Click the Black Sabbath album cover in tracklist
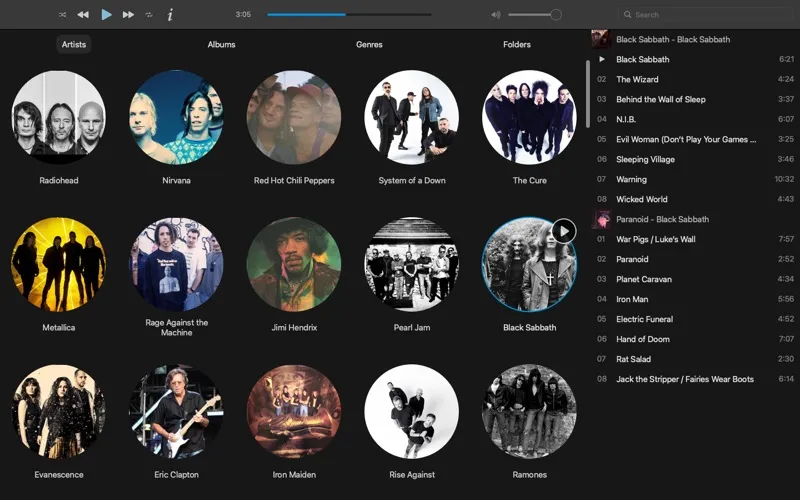Image resolution: width=800 pixels, height=500 pixels. coord(601,39)
